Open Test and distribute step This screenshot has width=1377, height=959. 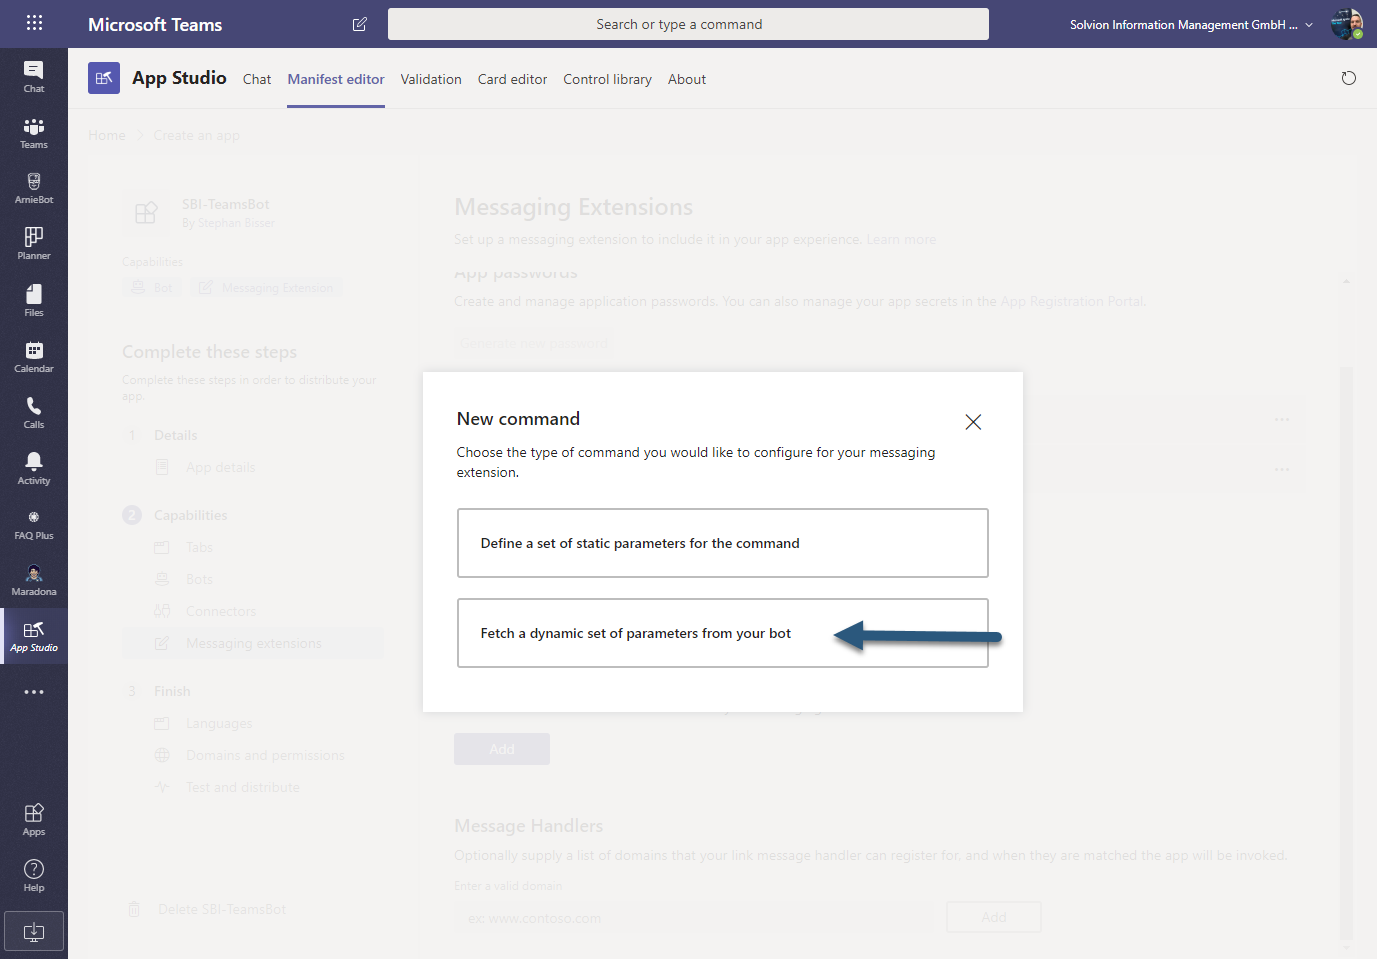click(242, 787)
